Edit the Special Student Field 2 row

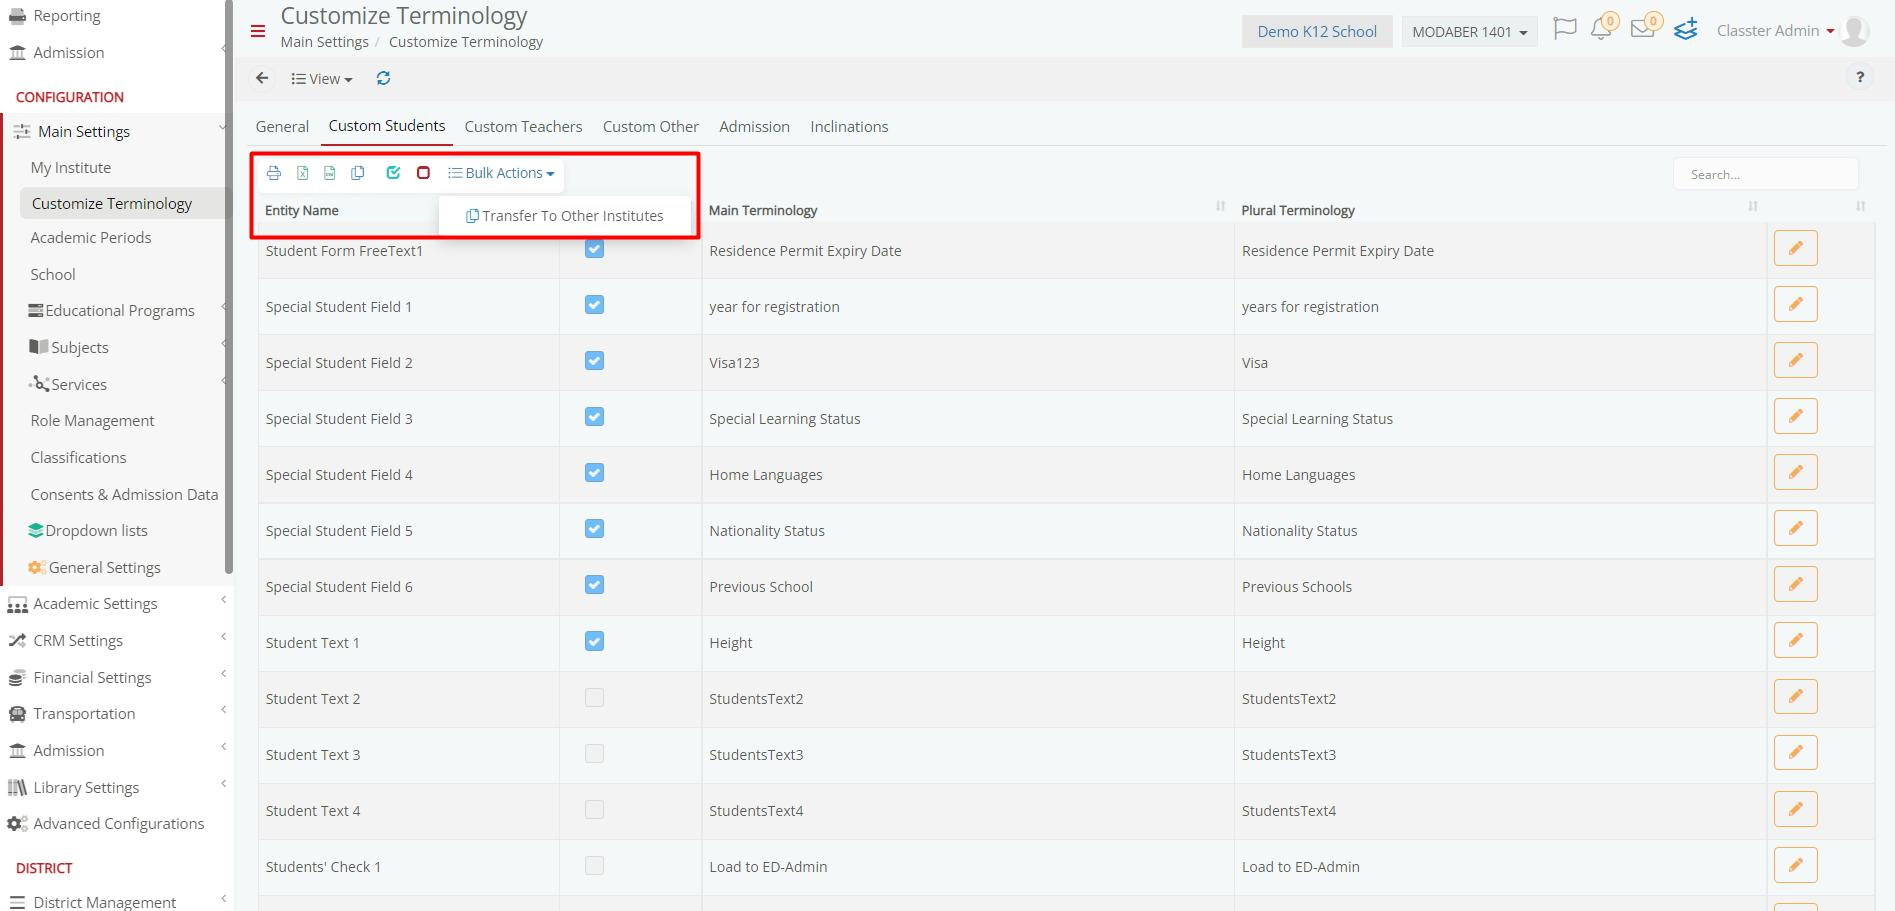1796,361
